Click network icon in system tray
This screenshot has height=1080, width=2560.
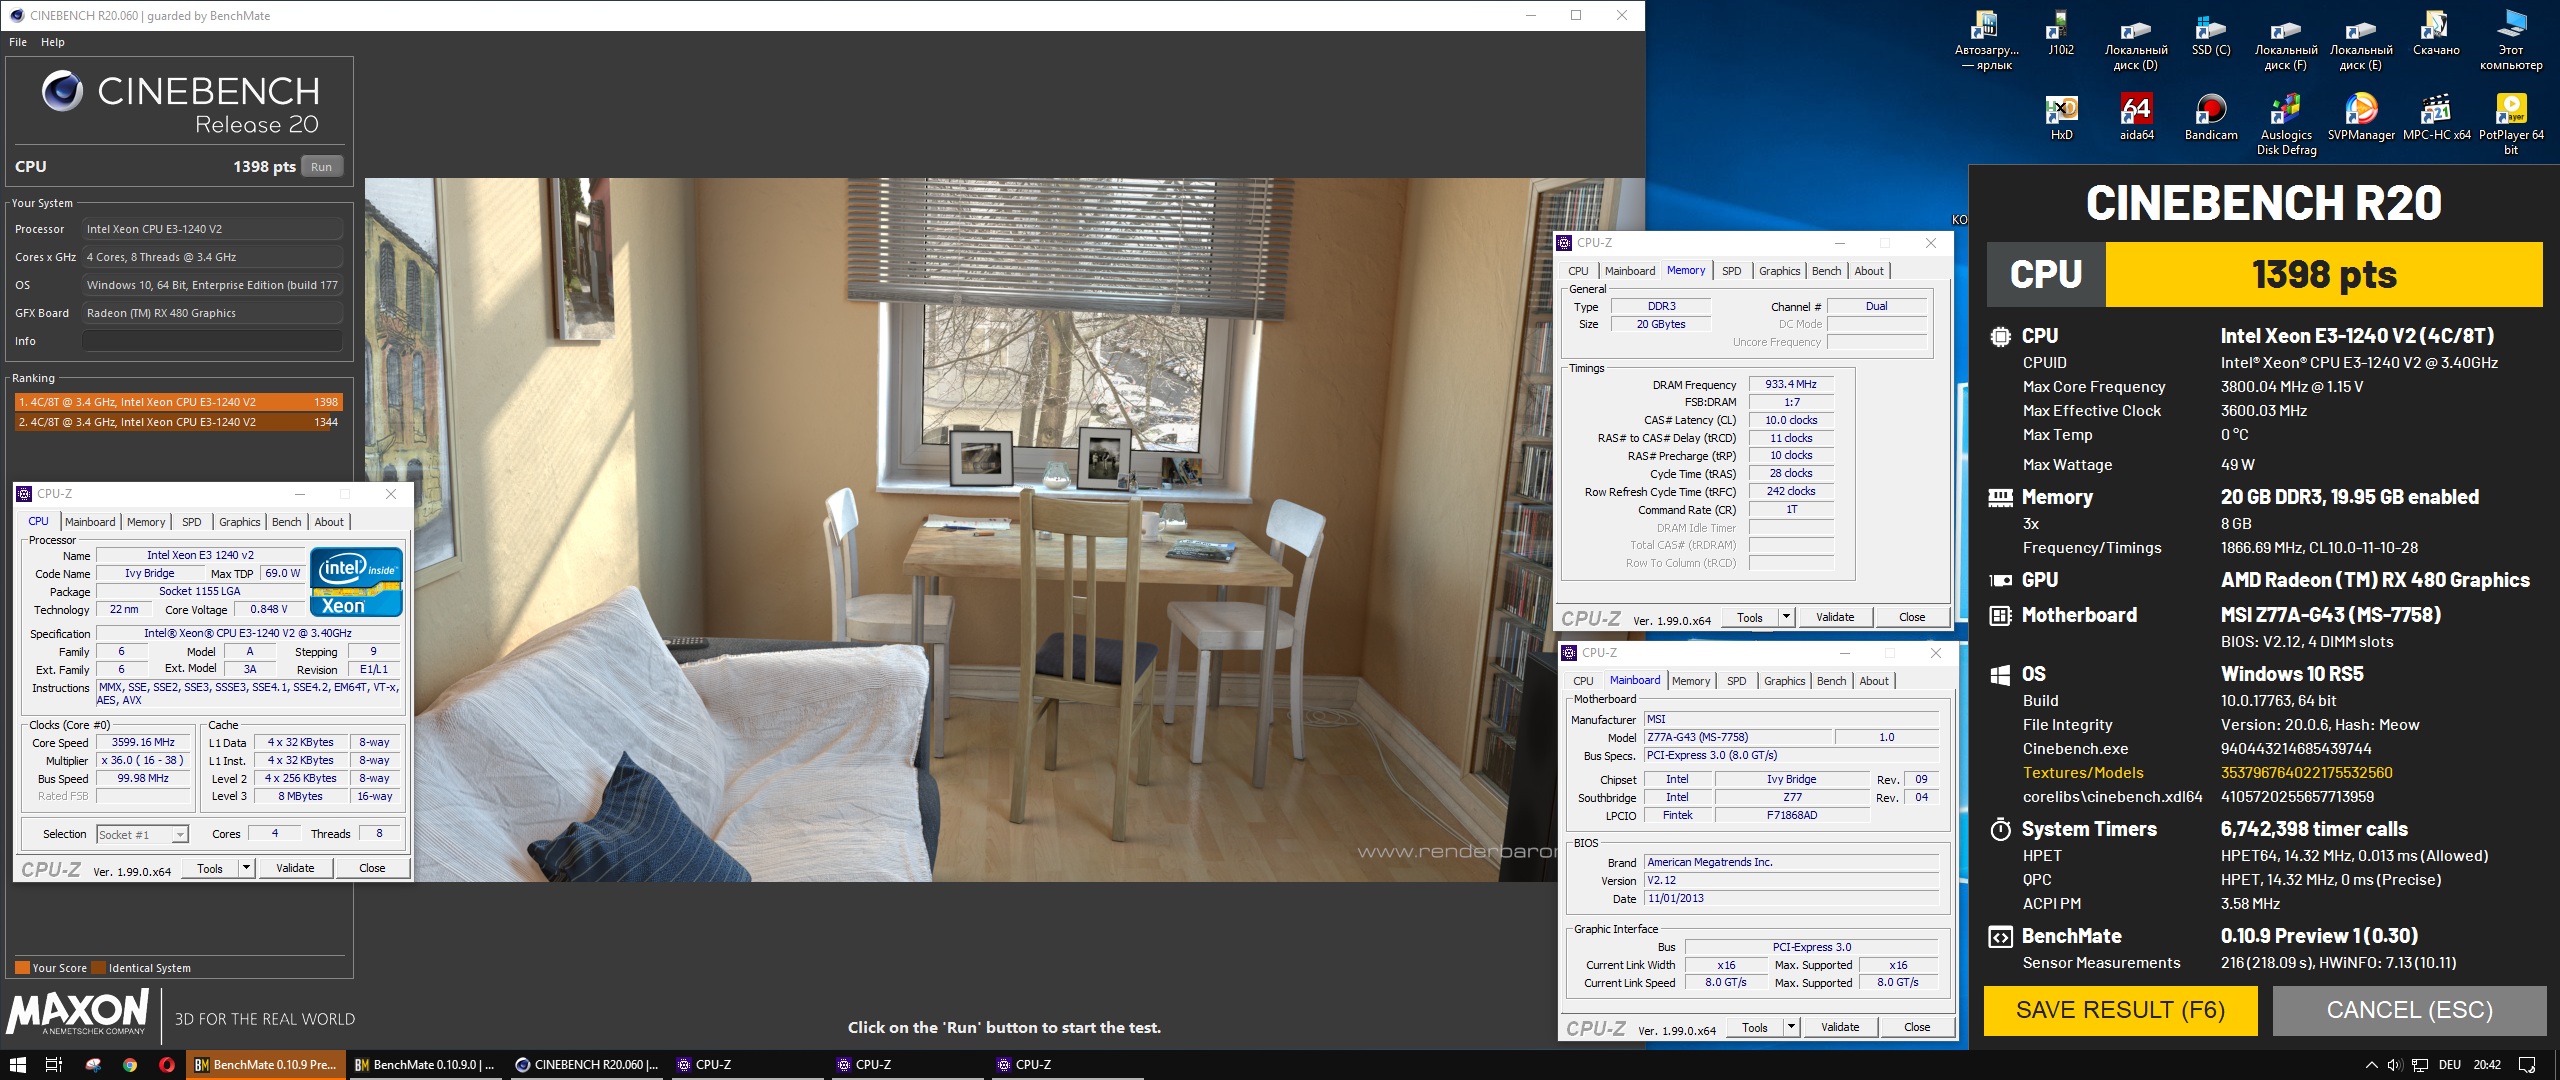coord(2421,1065)
